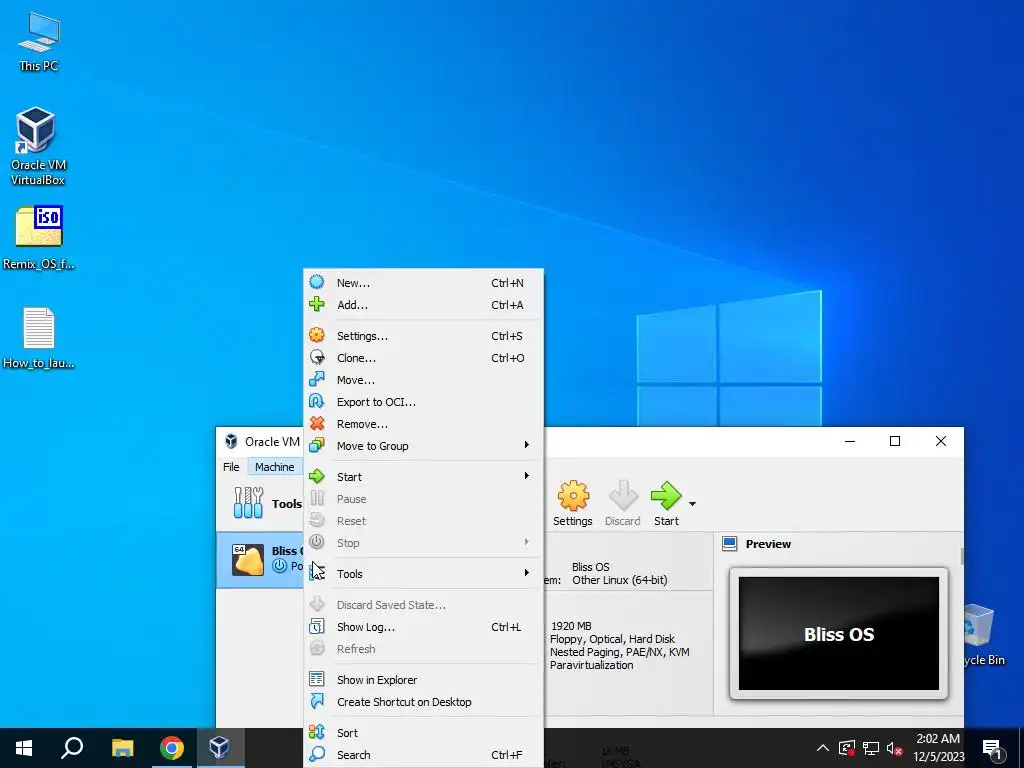Show hidden system tray icons chevron
Screen dimensions: 1024x768
pos(823,748)
